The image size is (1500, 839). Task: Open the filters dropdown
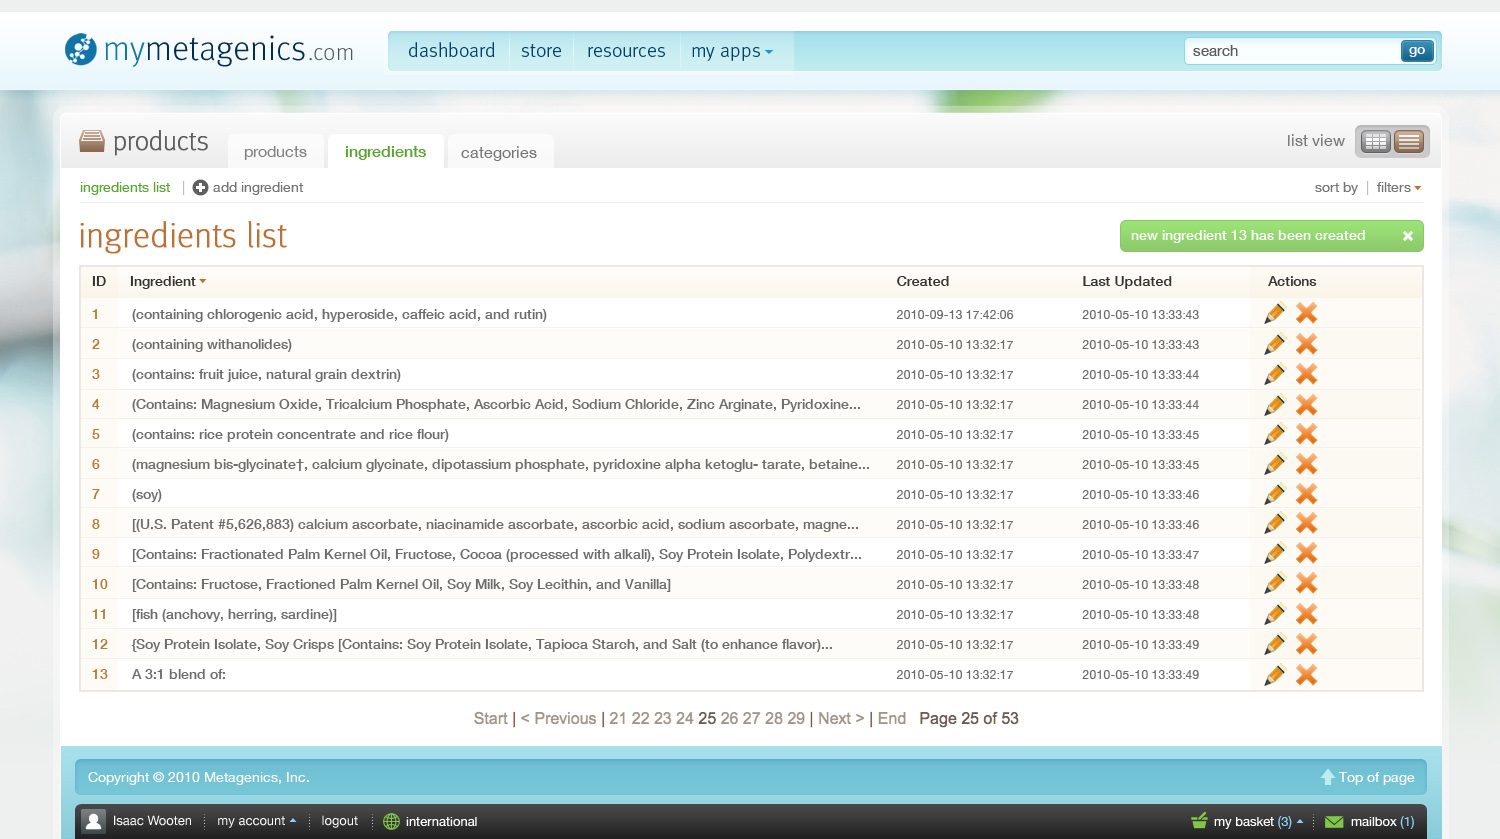click(1398, 187)
